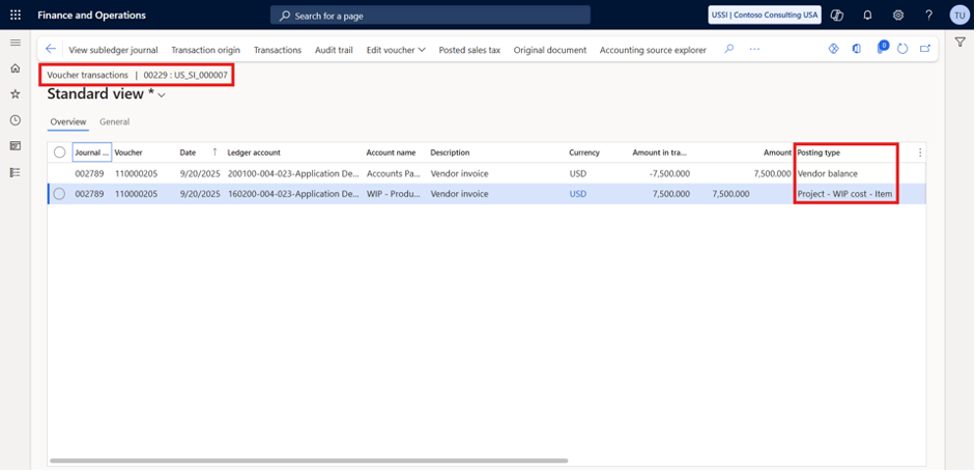The image size is (977, 472).
Task: Switch company USSI Contoso Consulting USA
Action: (765, 15)
